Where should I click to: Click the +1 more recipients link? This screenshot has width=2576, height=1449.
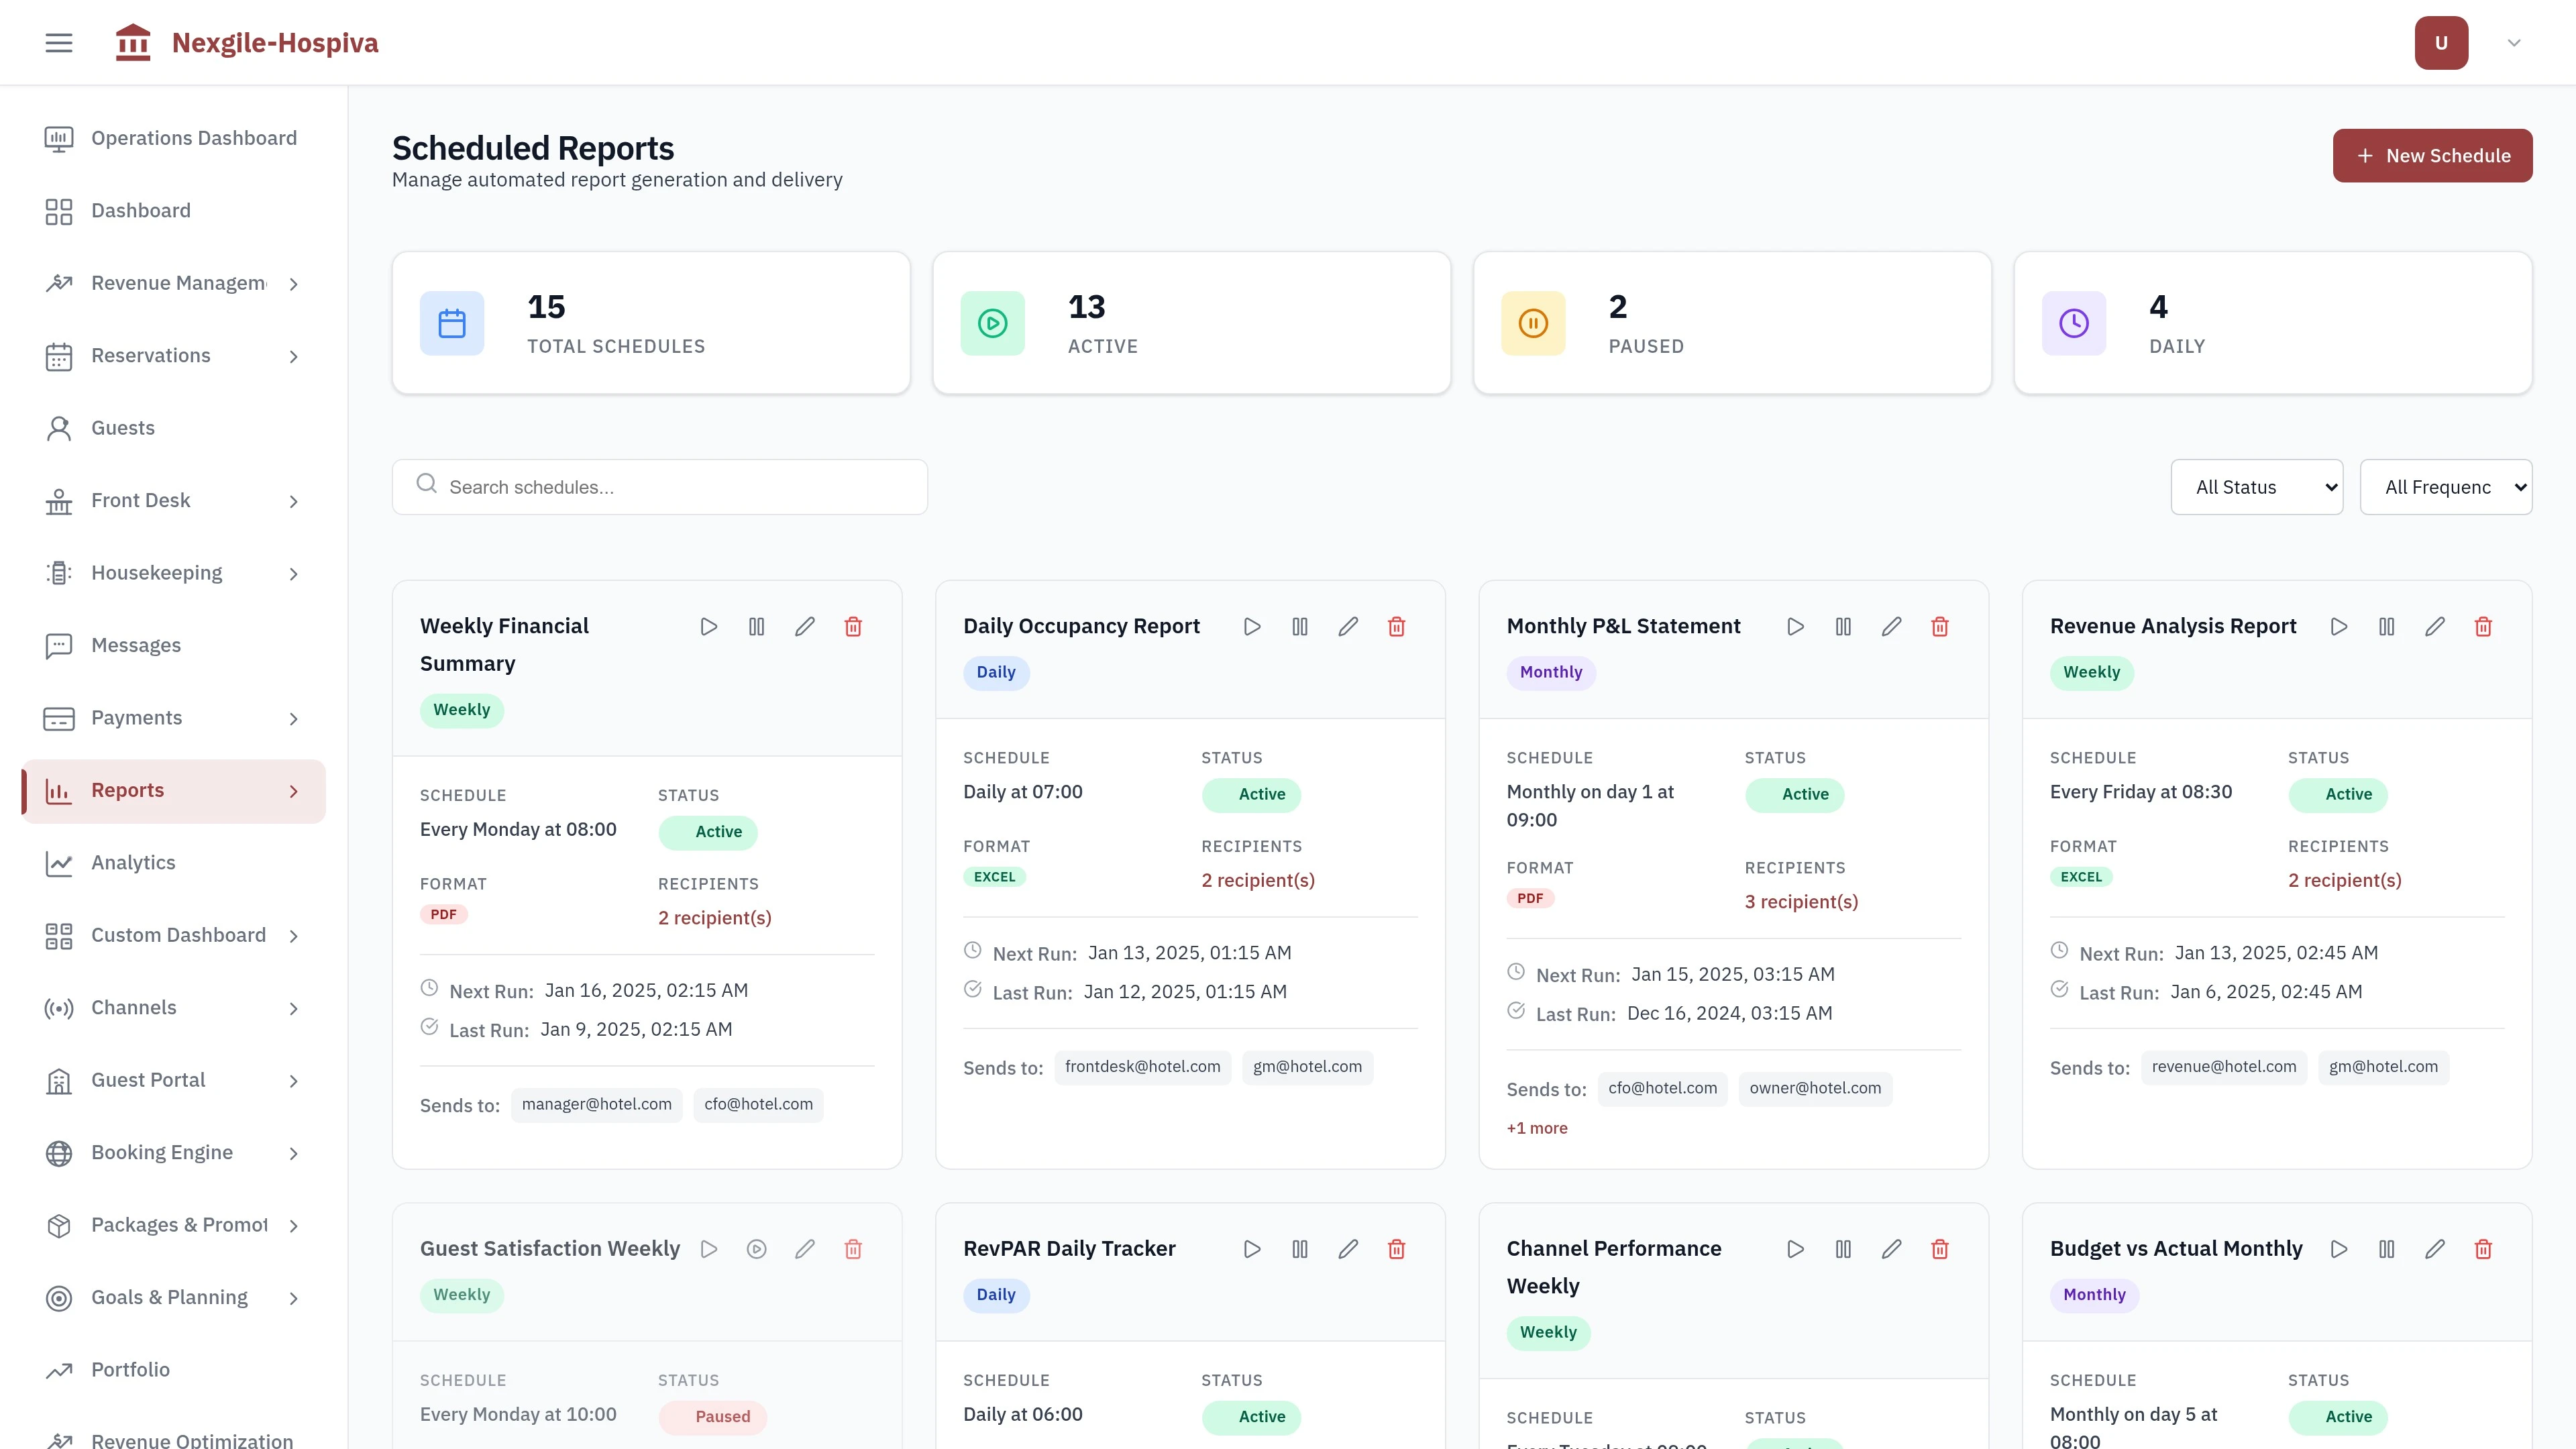coord(1537,1127)
